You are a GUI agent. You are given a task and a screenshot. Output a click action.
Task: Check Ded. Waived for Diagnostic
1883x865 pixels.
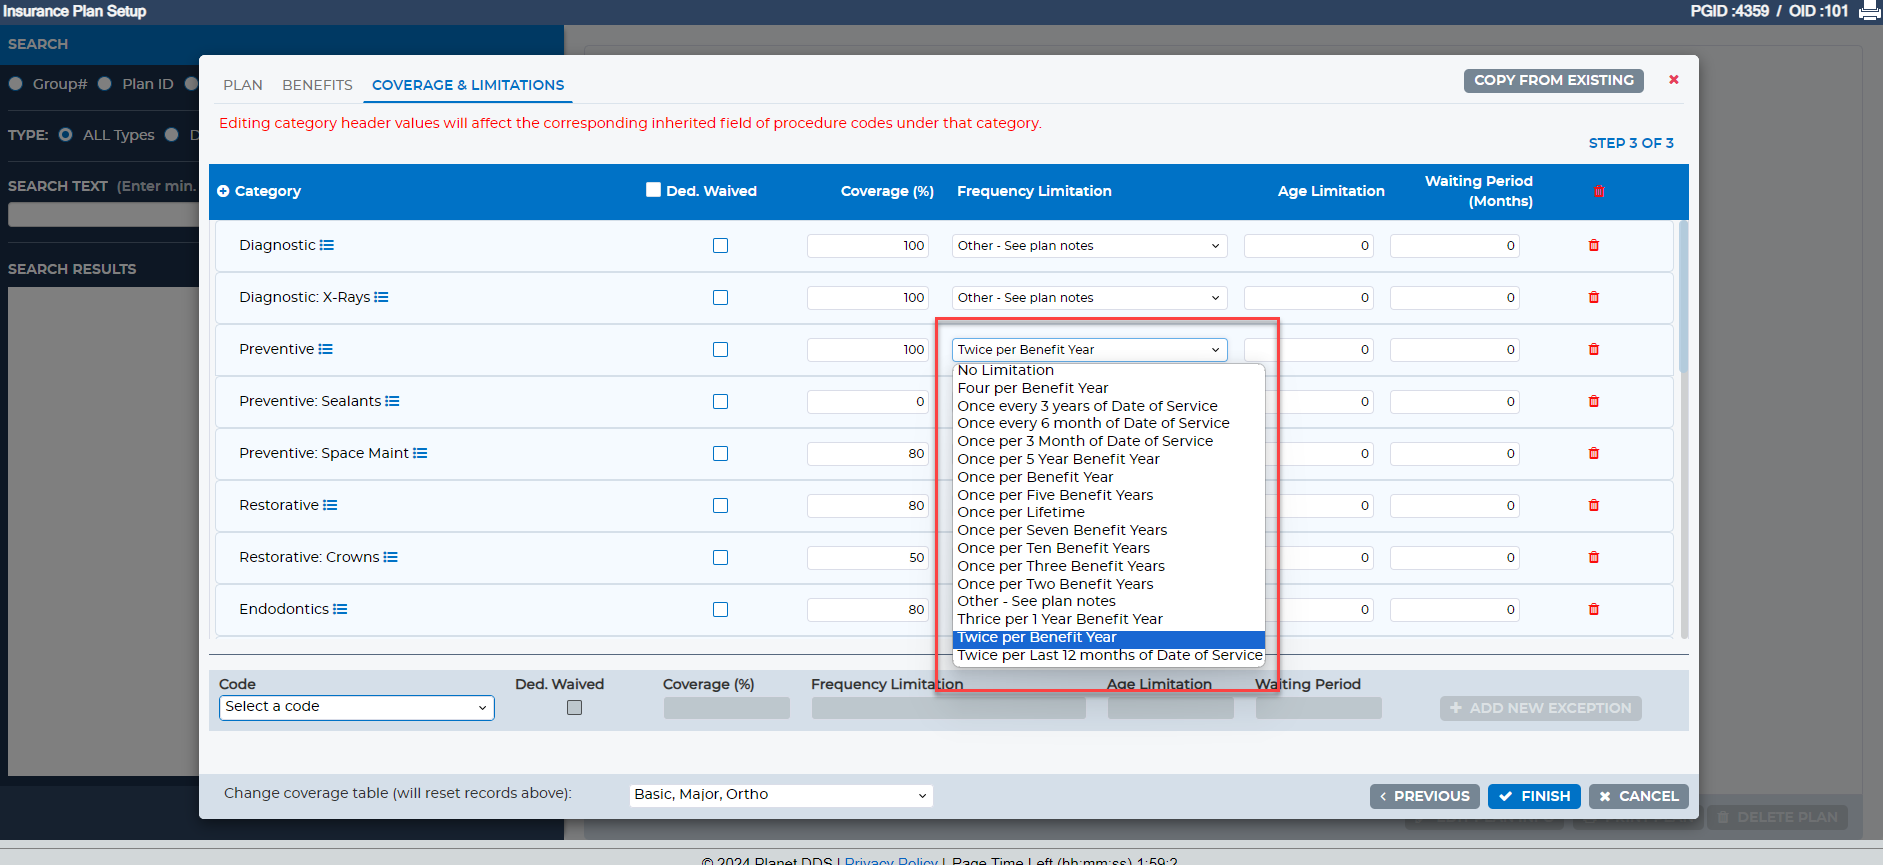click(720, 245)
